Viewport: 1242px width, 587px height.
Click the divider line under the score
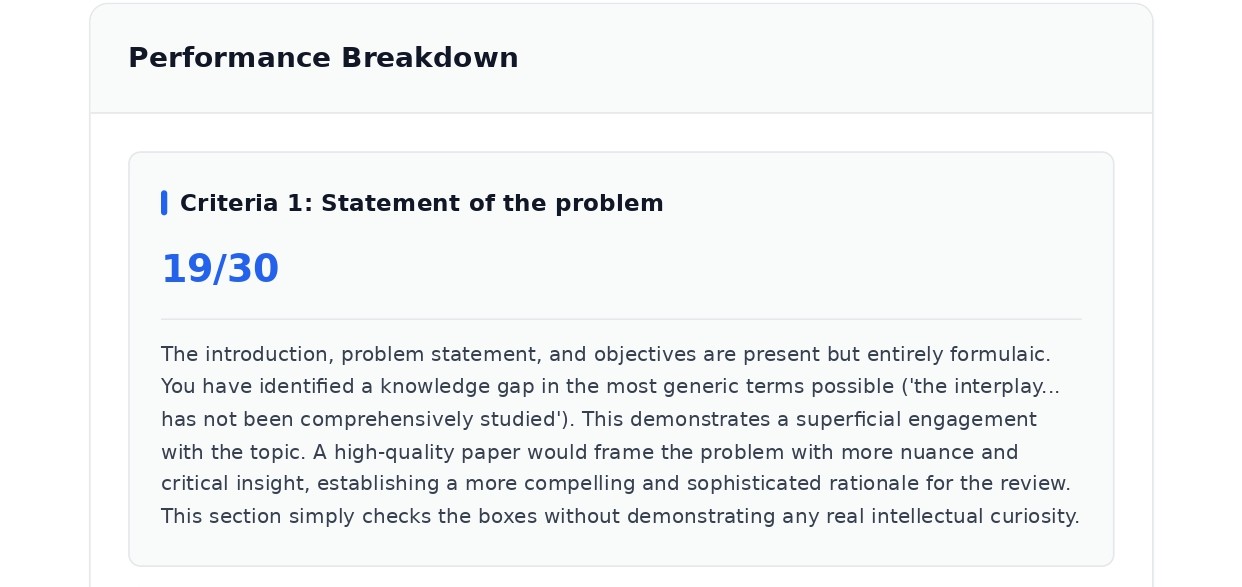pyautogui.click(x=621, y=319)
